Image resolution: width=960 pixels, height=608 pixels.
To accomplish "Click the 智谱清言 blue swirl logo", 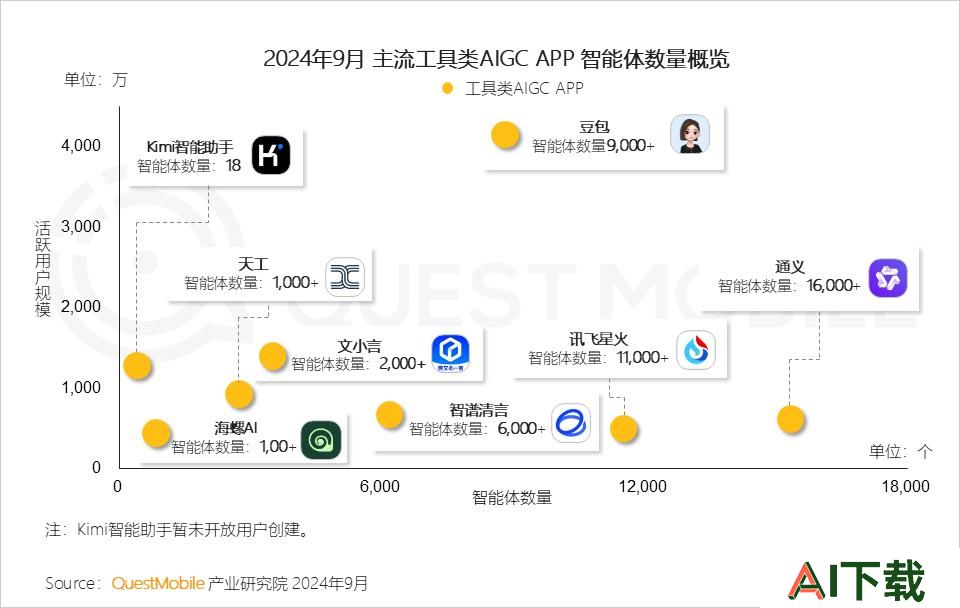I will pyautogui.click(x=571, y=422).
